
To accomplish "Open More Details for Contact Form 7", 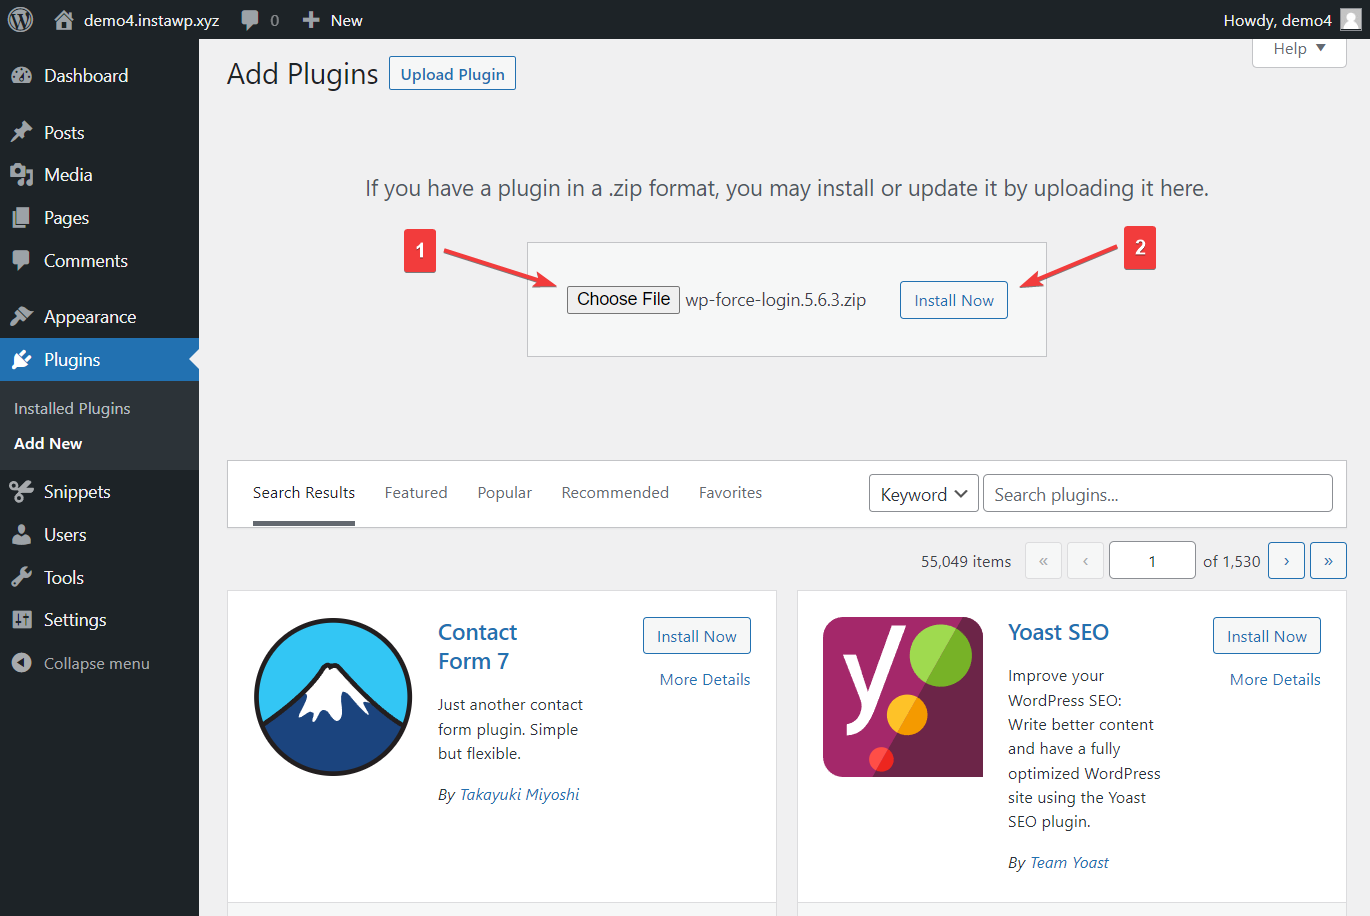I will click(x=705, y=679).
